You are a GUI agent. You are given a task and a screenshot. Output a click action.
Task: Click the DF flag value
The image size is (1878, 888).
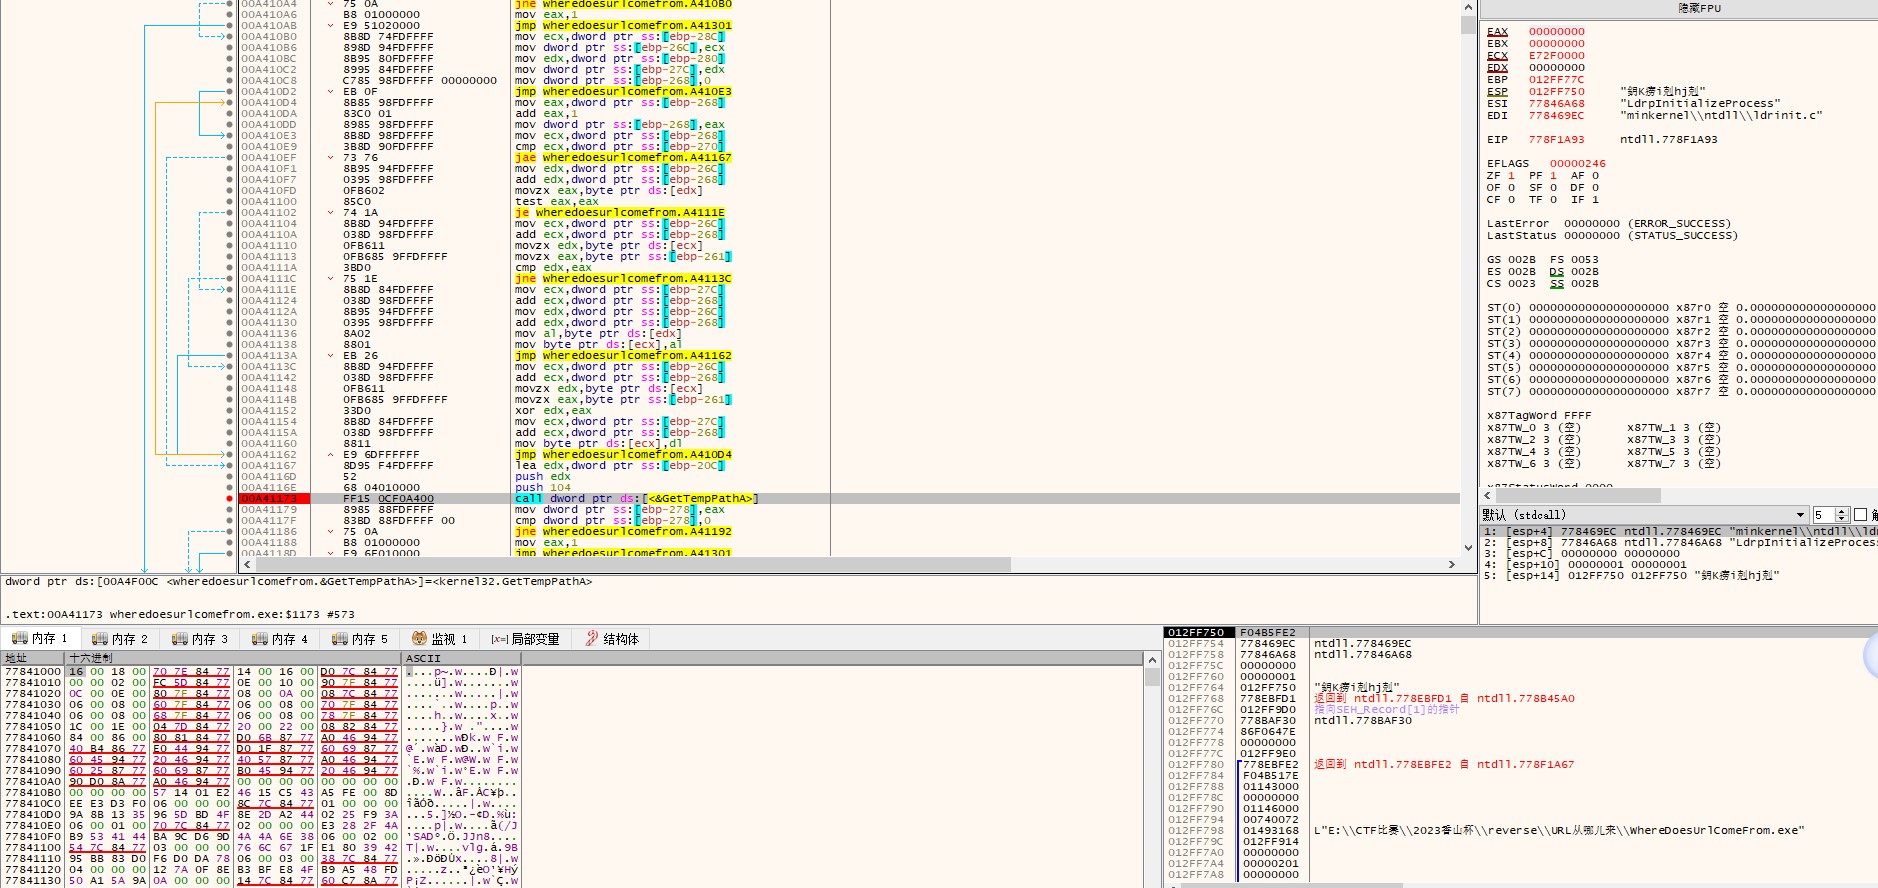[1595, 188]
